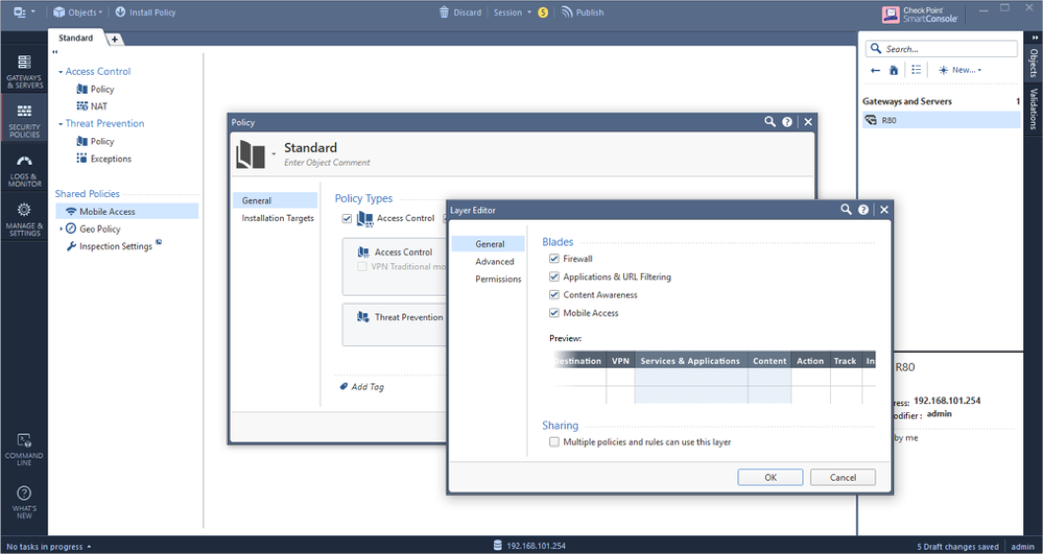1043x554 pixels.
Task: Switch to Advanced tab in Layer Editor
Action: click(494, 262)
